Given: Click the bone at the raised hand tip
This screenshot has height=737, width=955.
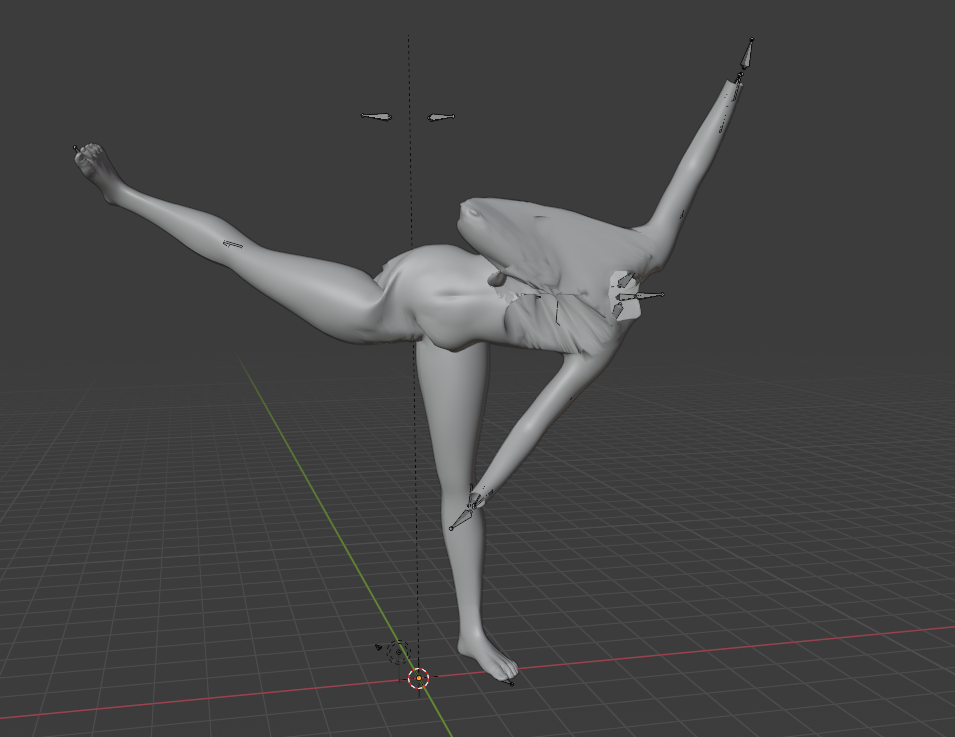Looking at the screenshot, I should (x=747, y=54).
